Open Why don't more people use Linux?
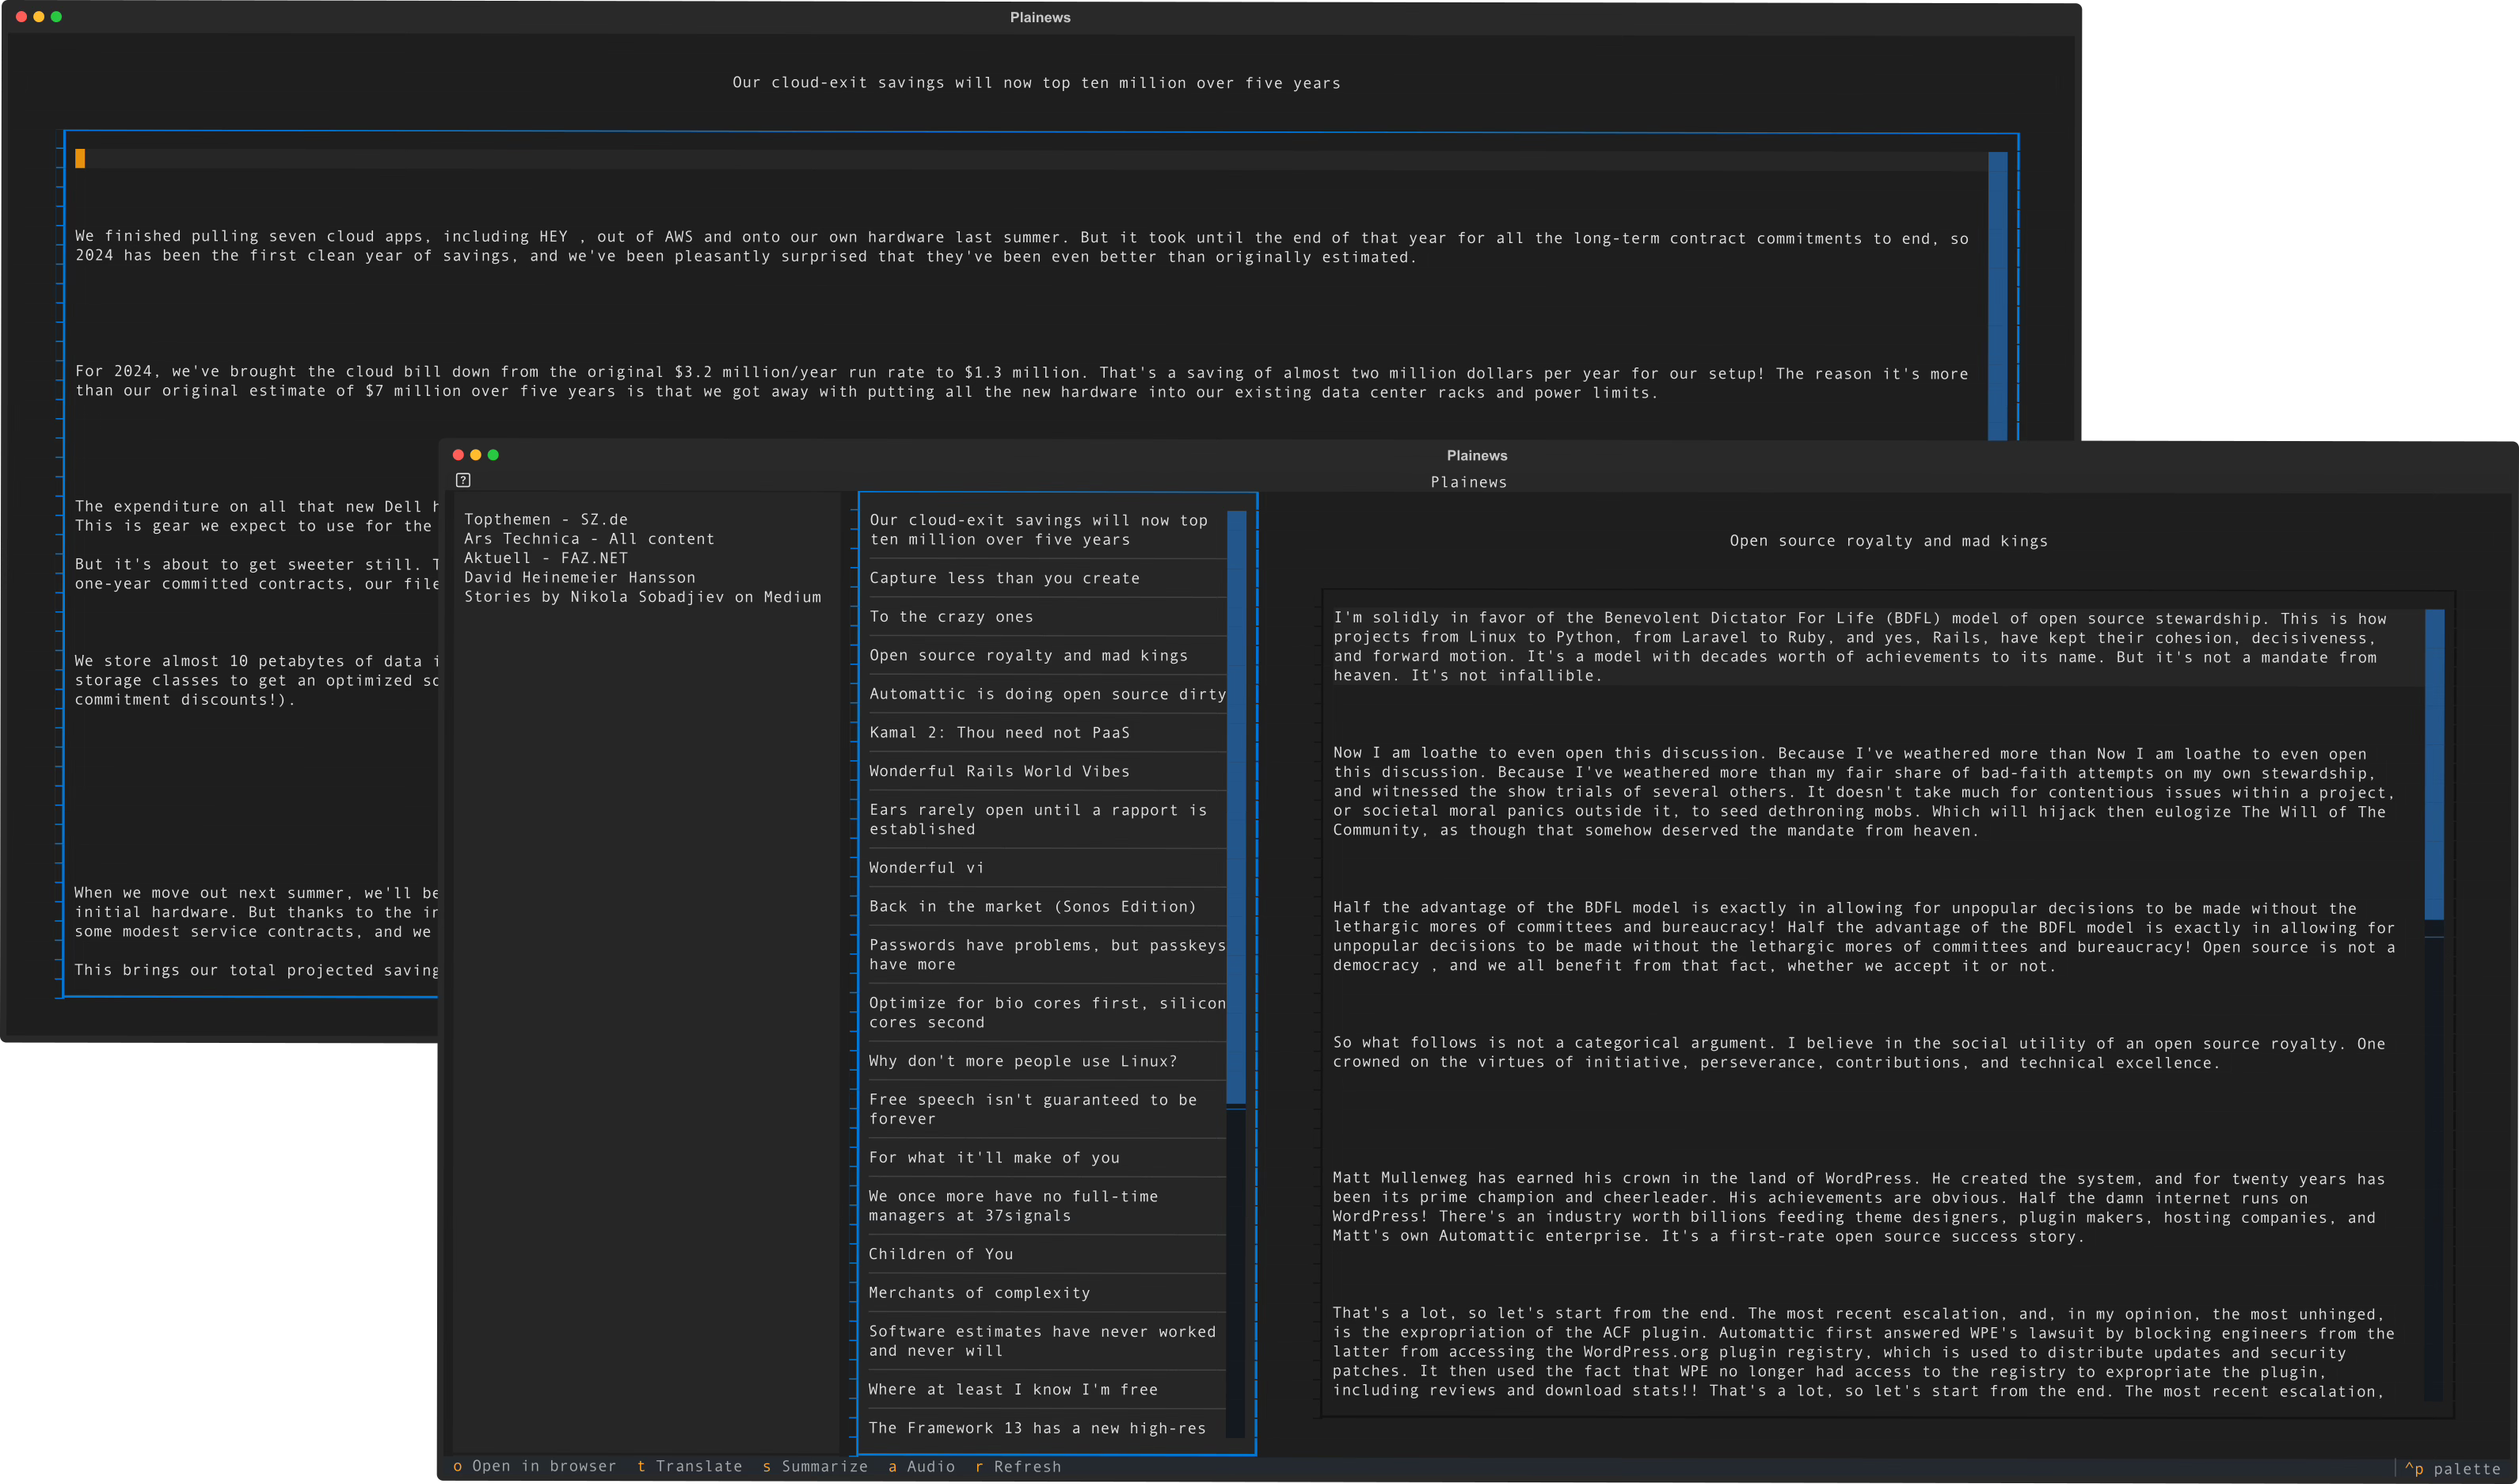 [x=1022, y=1061]
